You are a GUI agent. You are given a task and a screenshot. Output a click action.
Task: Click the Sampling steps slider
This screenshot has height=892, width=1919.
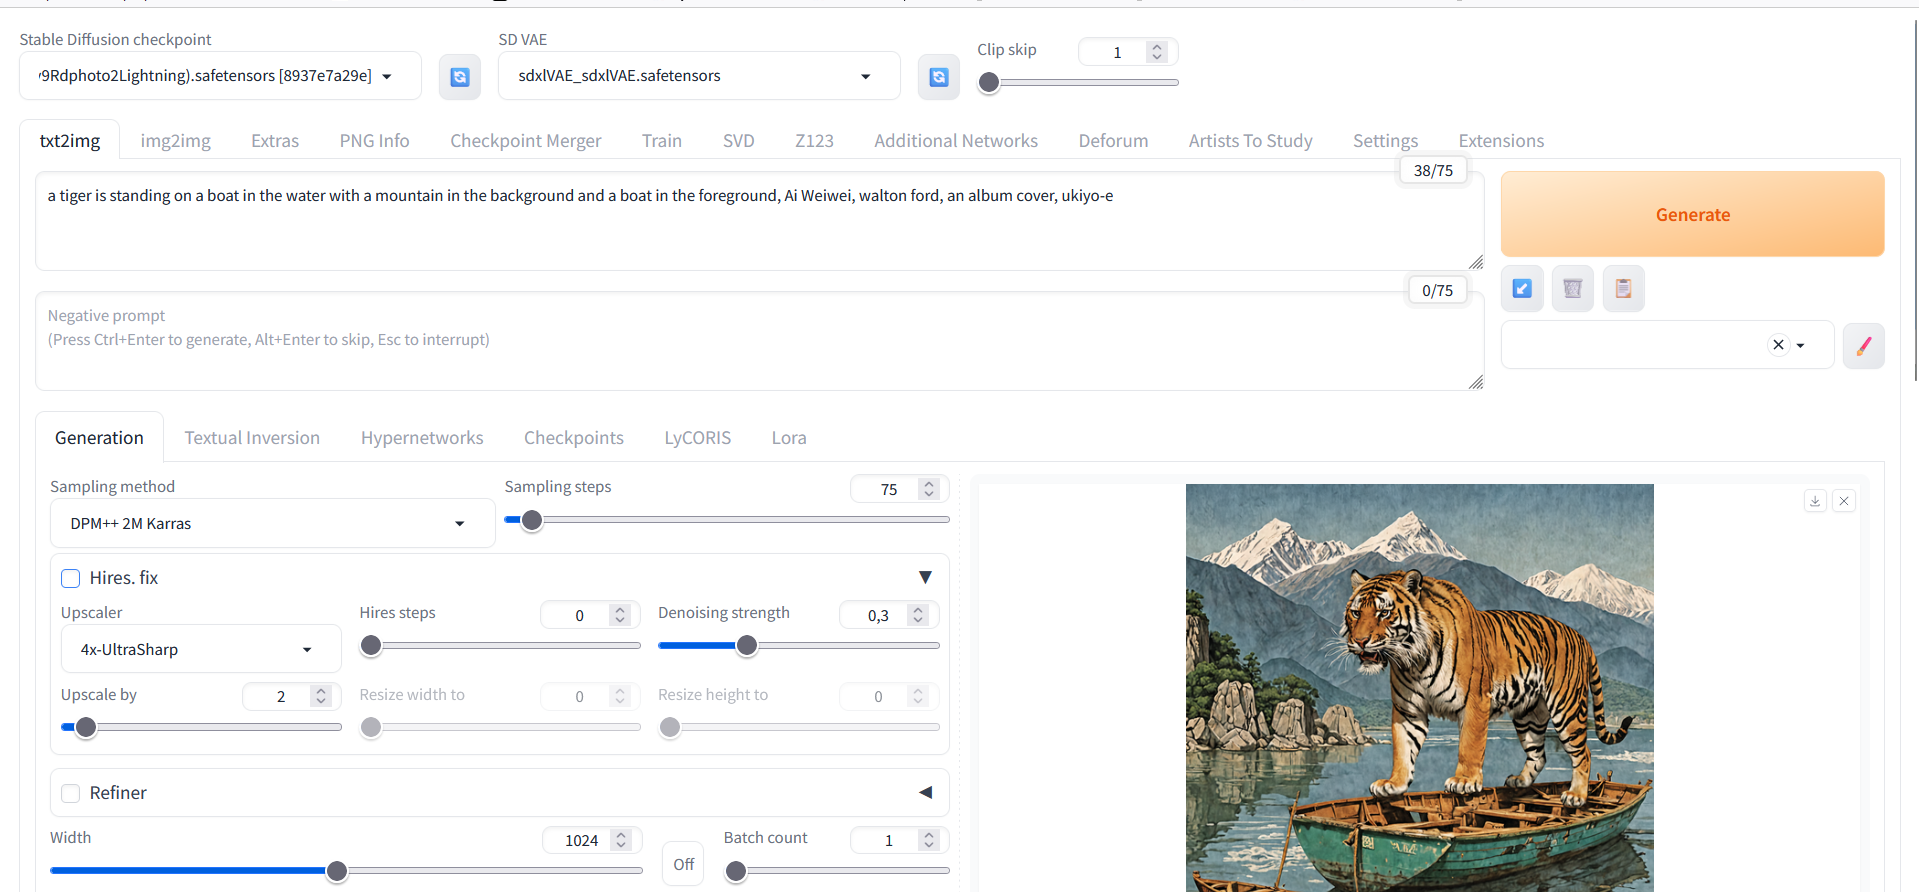[x=727, y=520]
